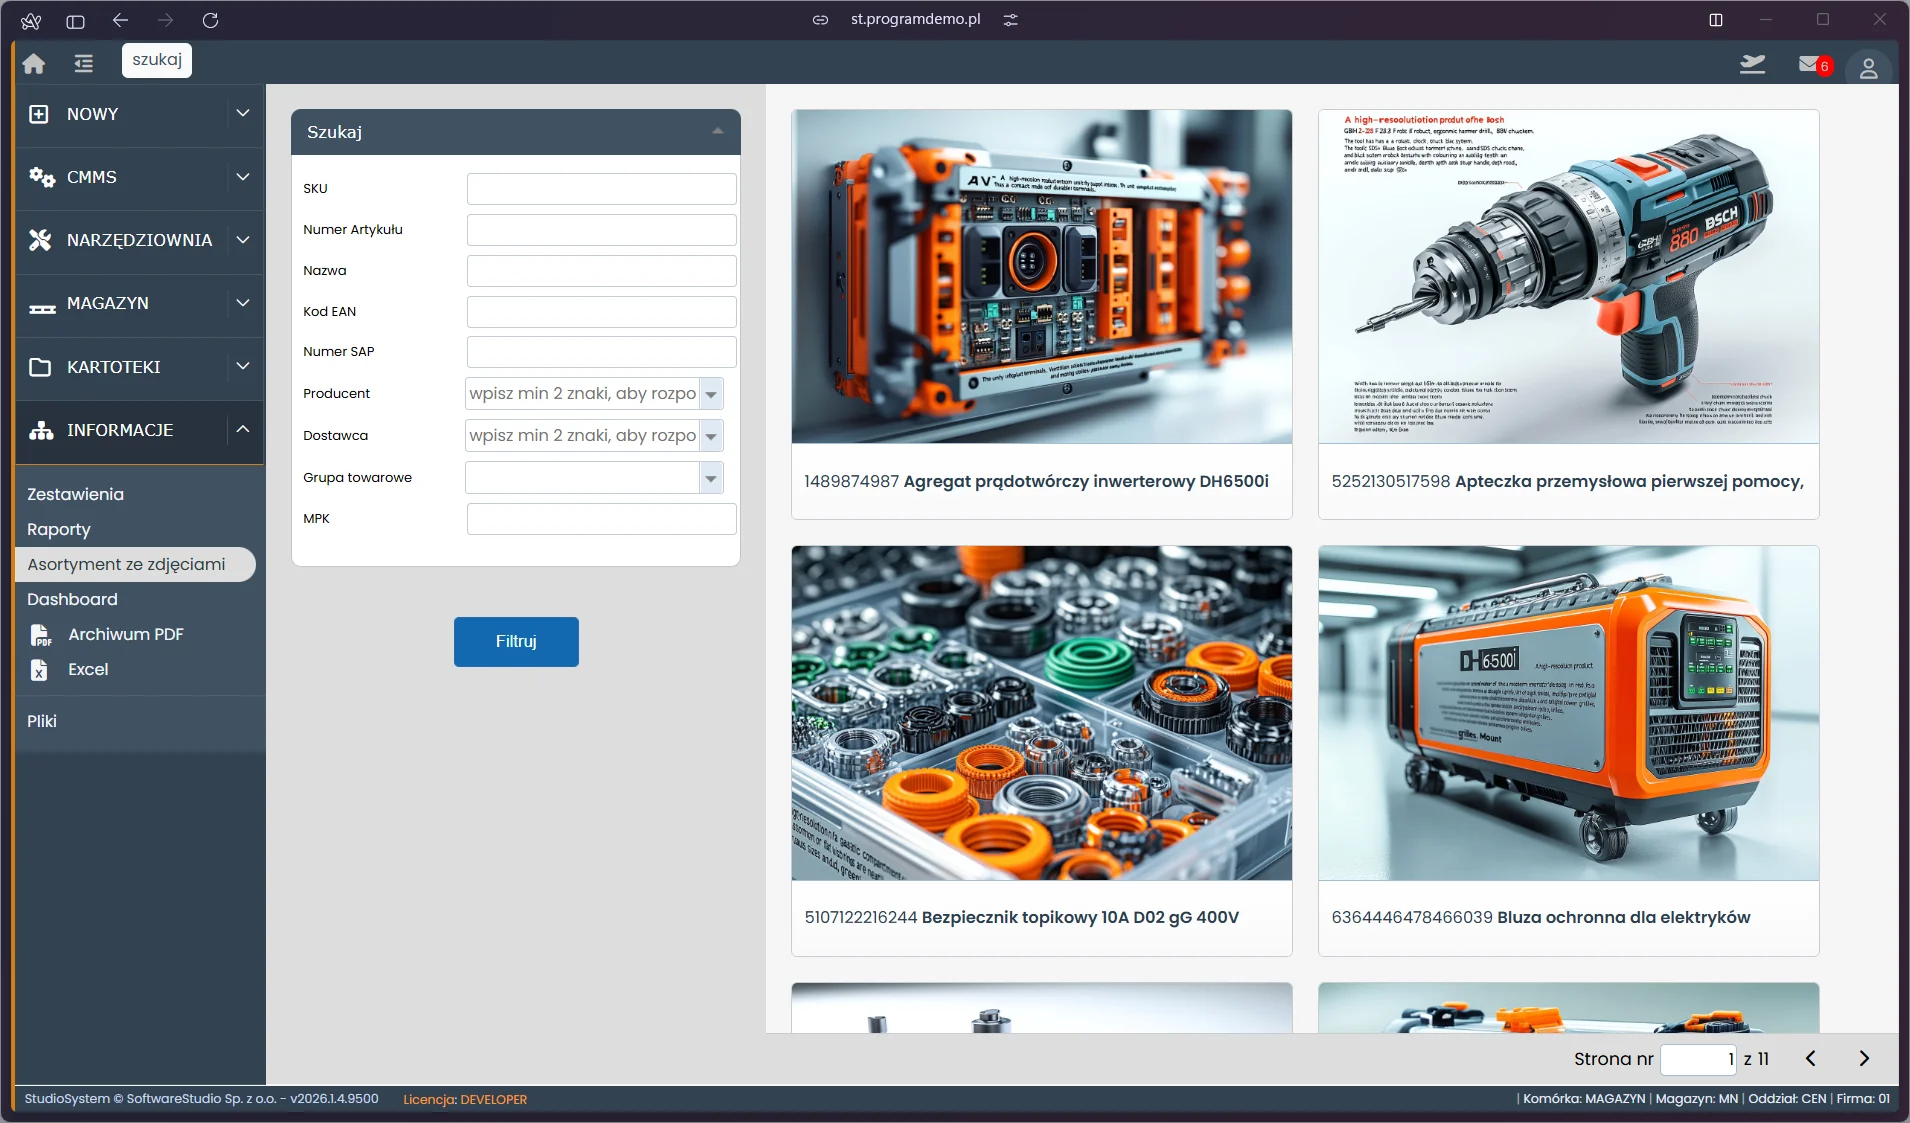Image resolution: width=1910 pixels, height=1123 pixels.
Task: Expand the CMMS menu chevron
Action: [x=243, y=177]
